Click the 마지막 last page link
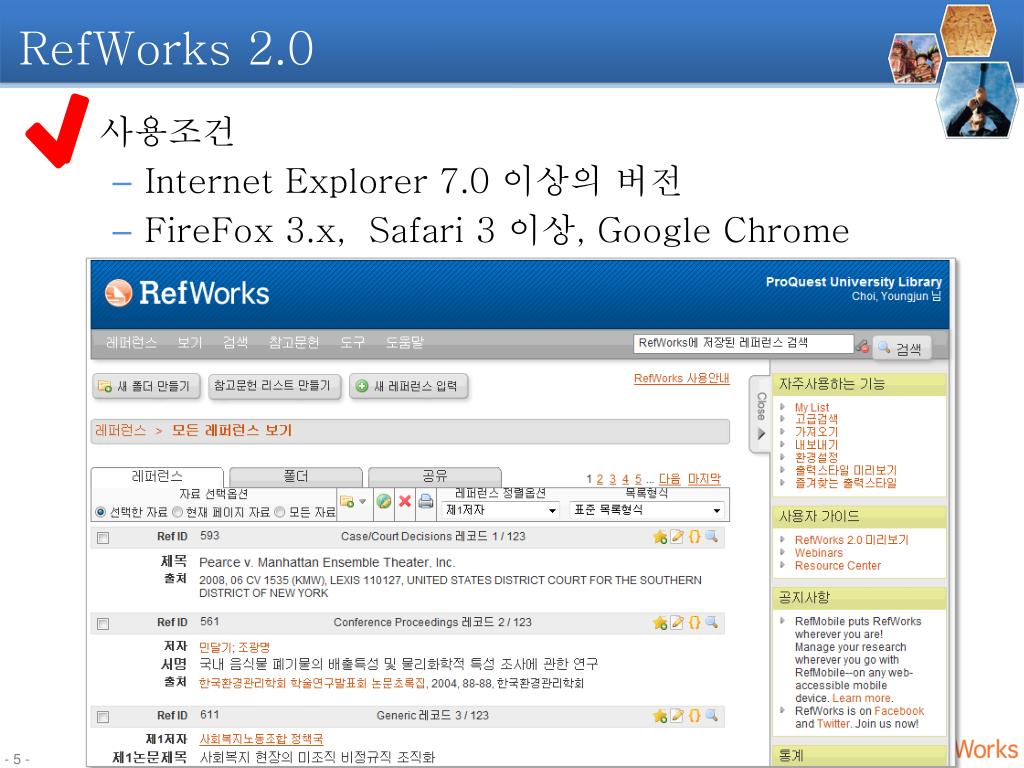Screen dimensions: 1024x768 pyautogui.click(x=704, y=479)
